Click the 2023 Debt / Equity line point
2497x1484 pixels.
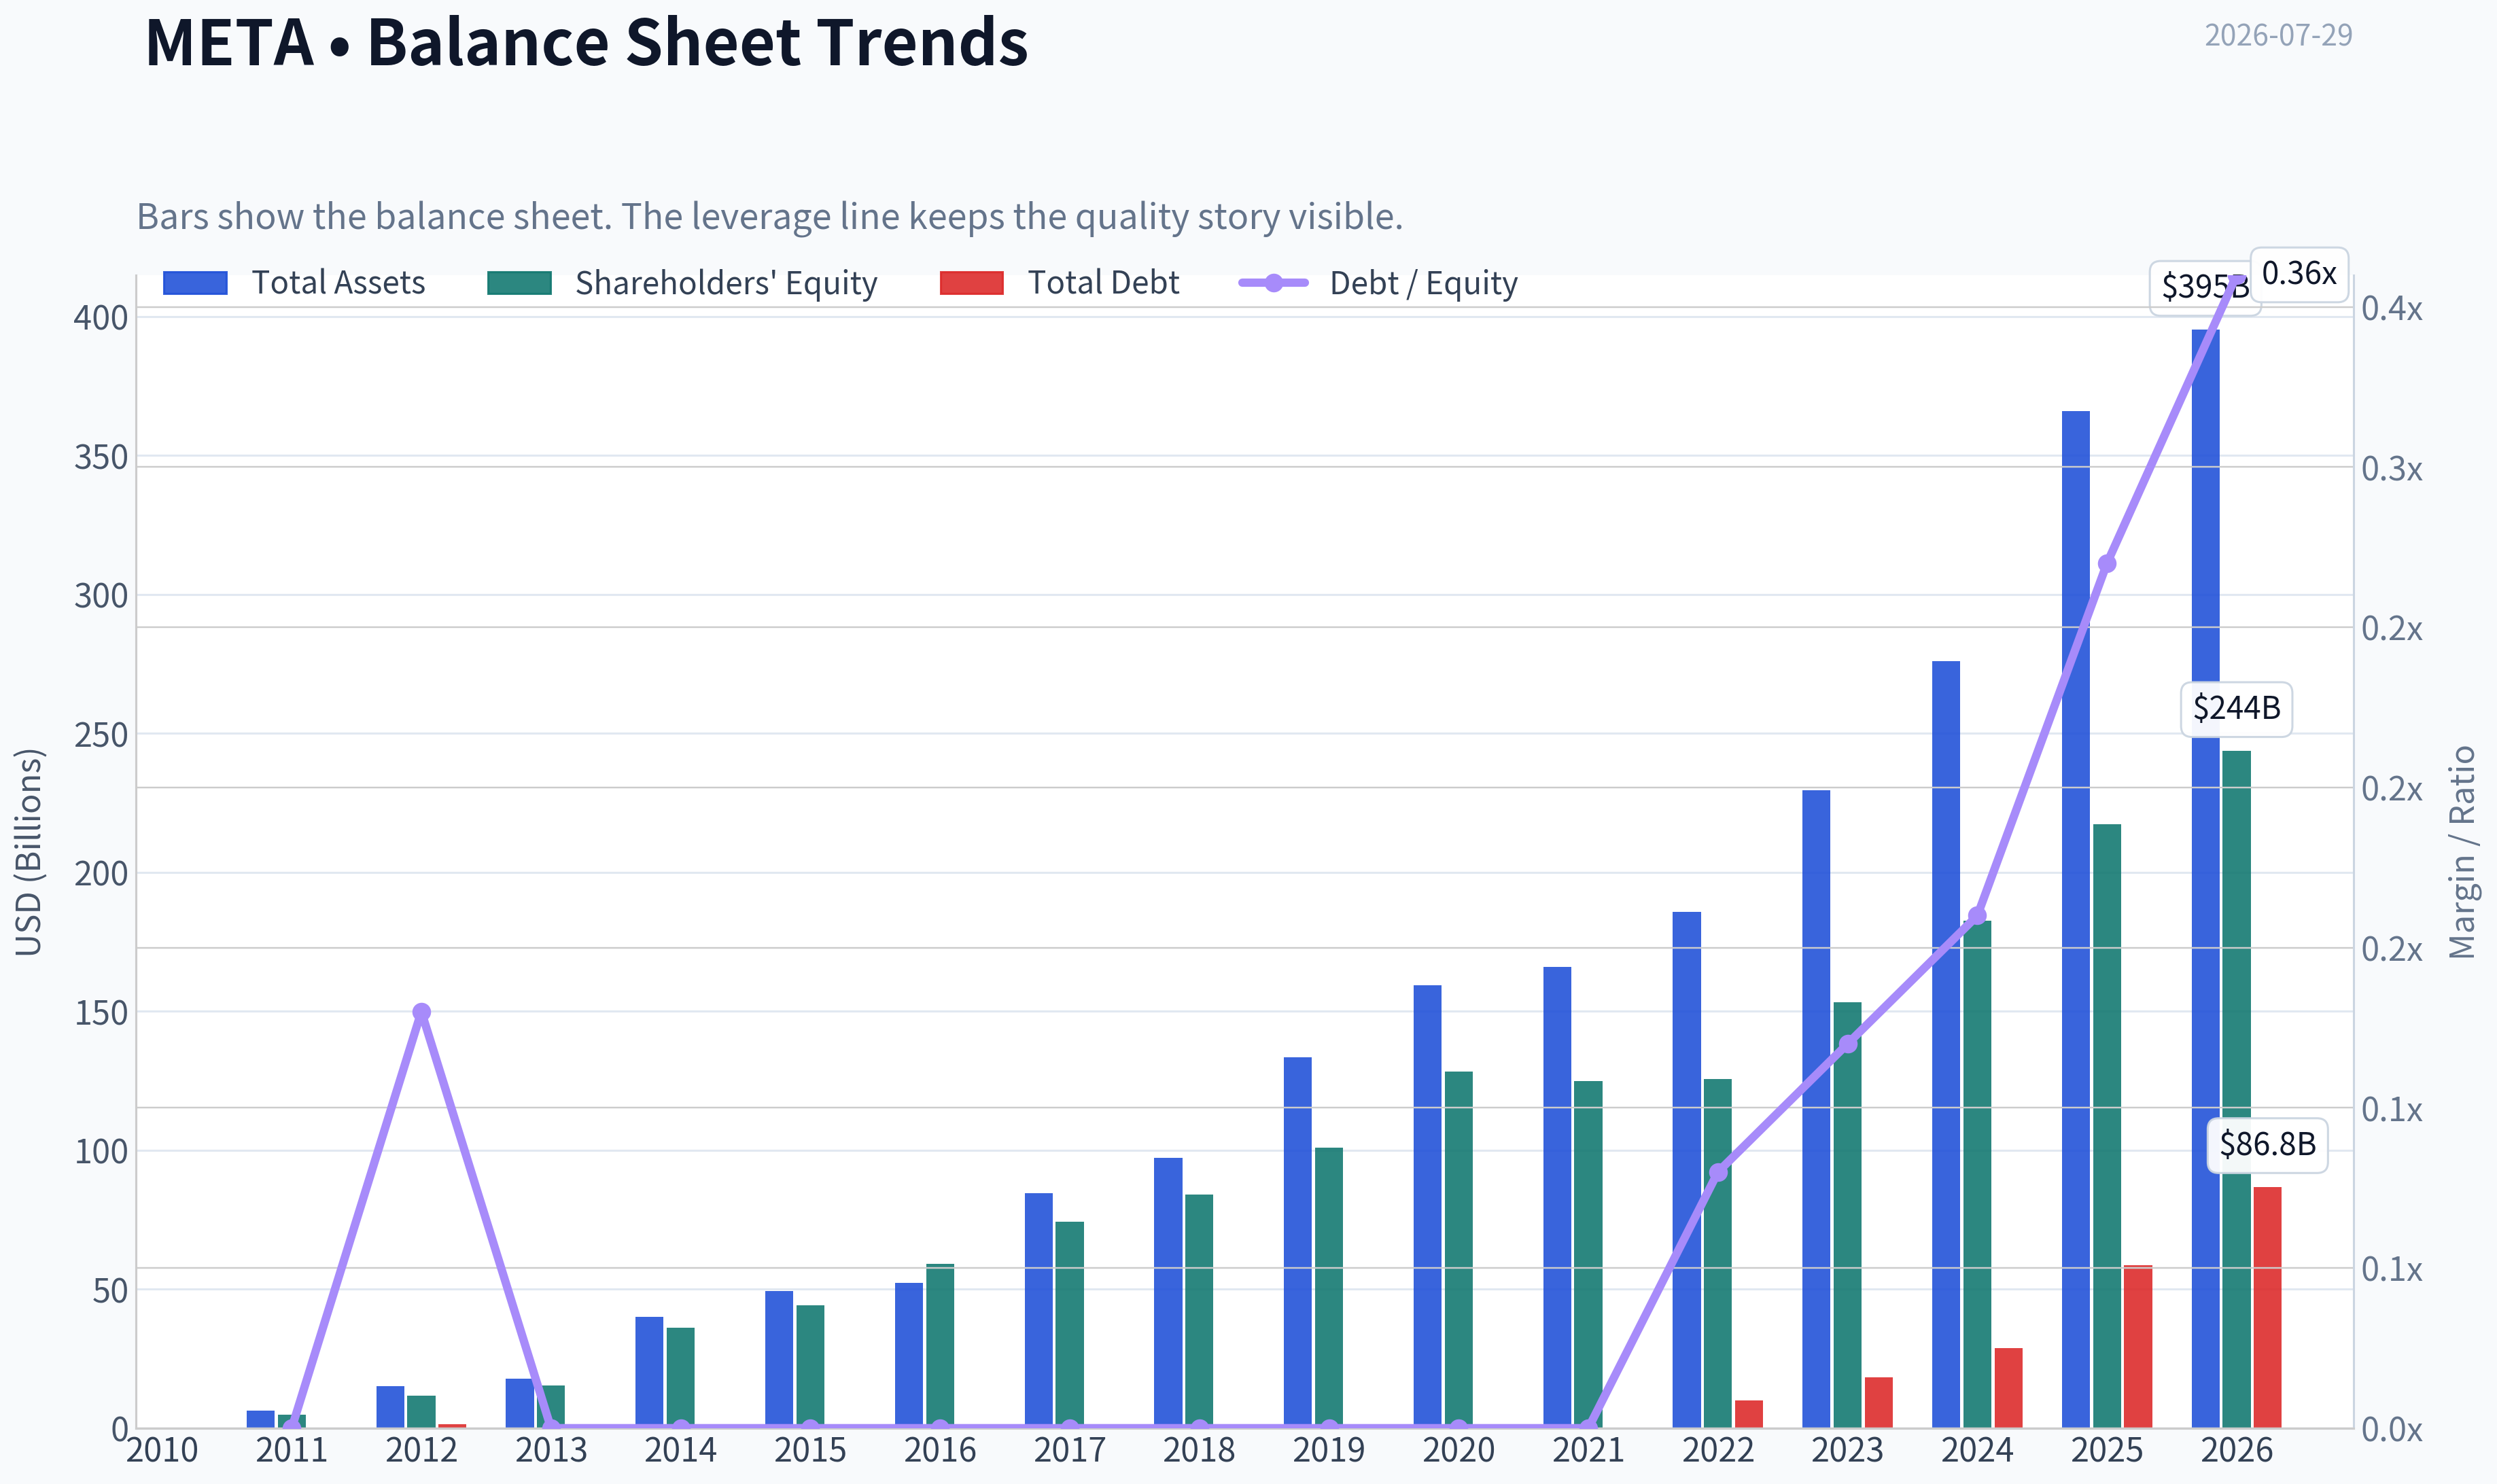tap(1848, 1044)
